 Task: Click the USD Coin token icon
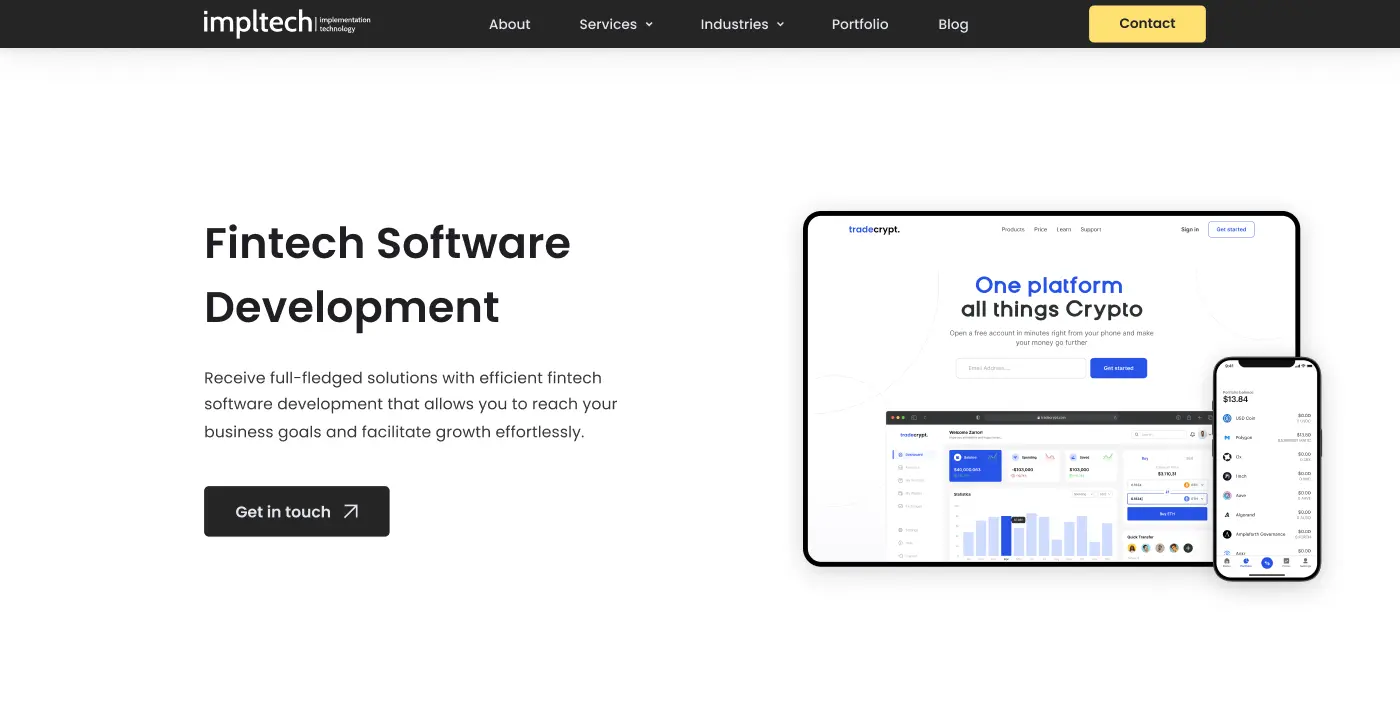pos(1227,418)
